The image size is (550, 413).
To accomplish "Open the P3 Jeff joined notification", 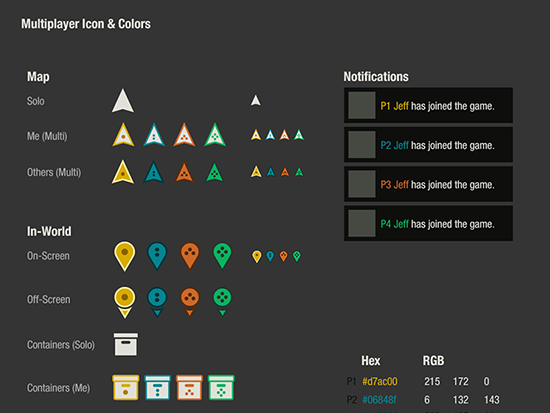I will pyautogui.click(x=428, y=184).
